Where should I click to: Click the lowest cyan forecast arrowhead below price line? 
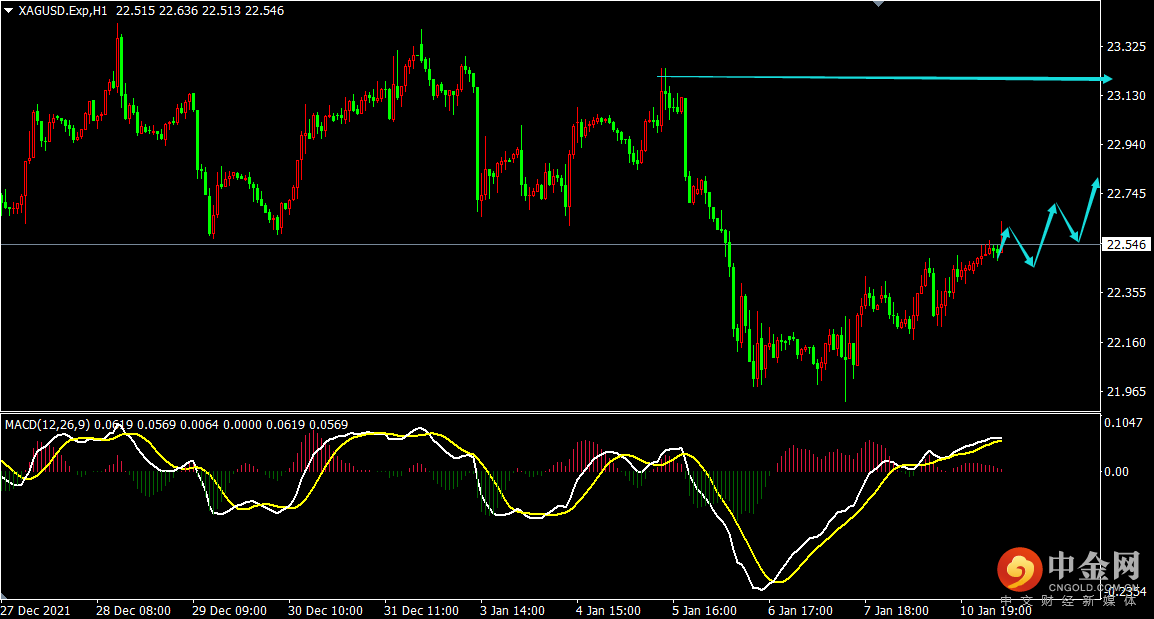point(1033,263)
